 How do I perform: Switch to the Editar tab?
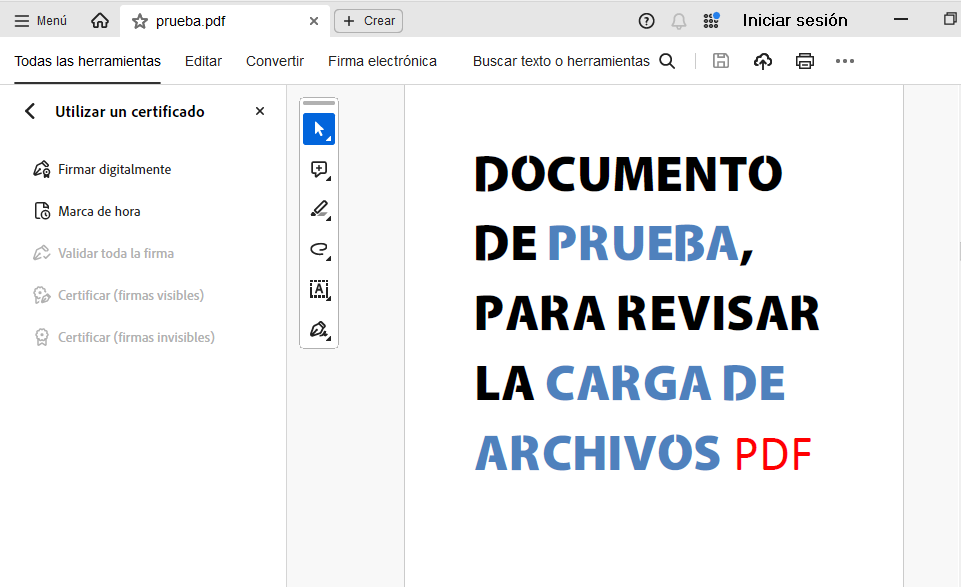[x=203, y=61]
